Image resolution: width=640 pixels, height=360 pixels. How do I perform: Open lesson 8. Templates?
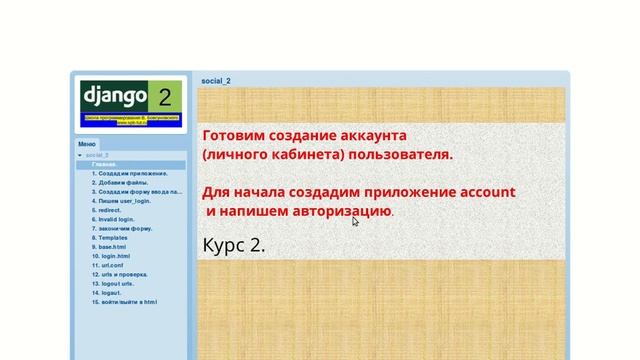[x=110, y=238]
